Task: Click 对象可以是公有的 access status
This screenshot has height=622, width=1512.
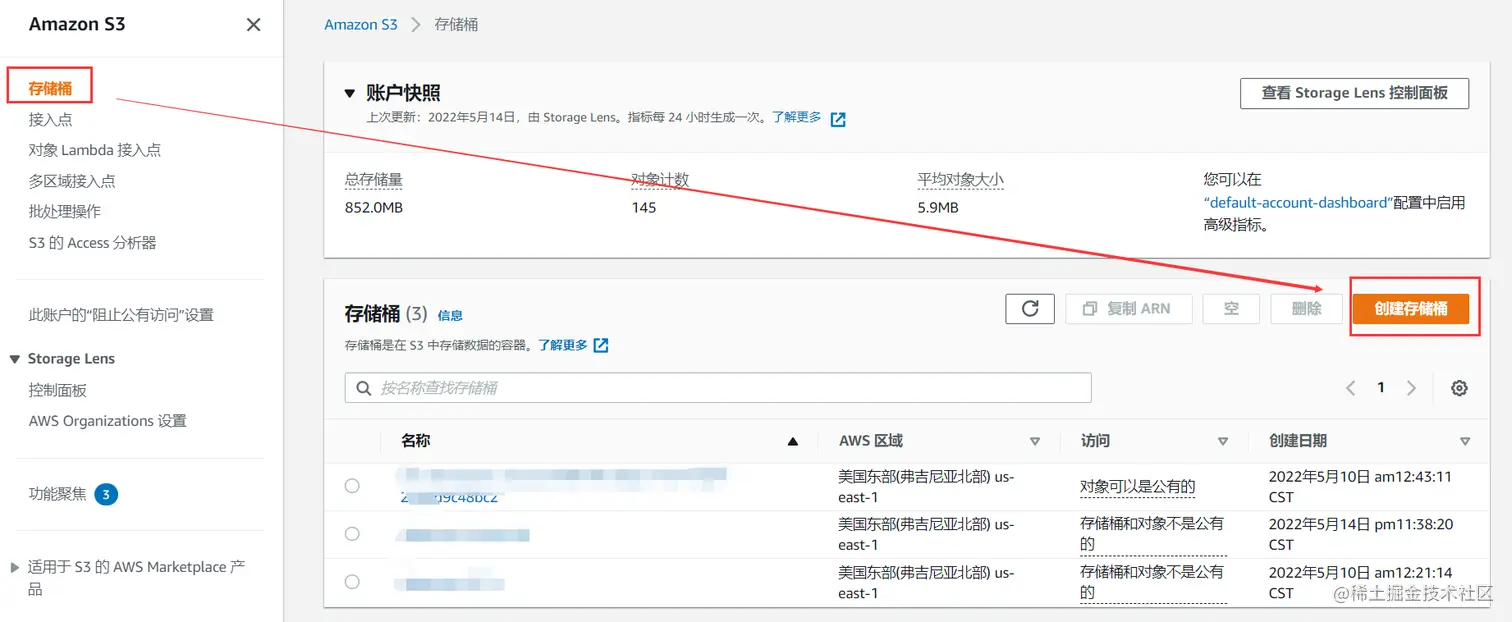Action: [1138, 487]
